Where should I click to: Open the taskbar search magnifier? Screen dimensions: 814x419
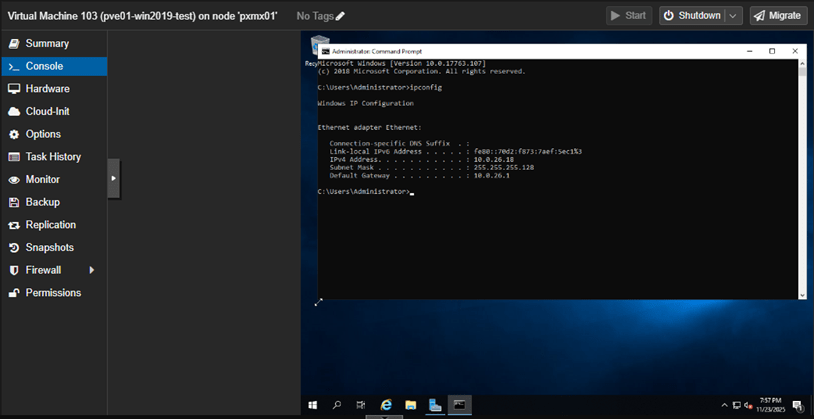(x=337, y=405)
